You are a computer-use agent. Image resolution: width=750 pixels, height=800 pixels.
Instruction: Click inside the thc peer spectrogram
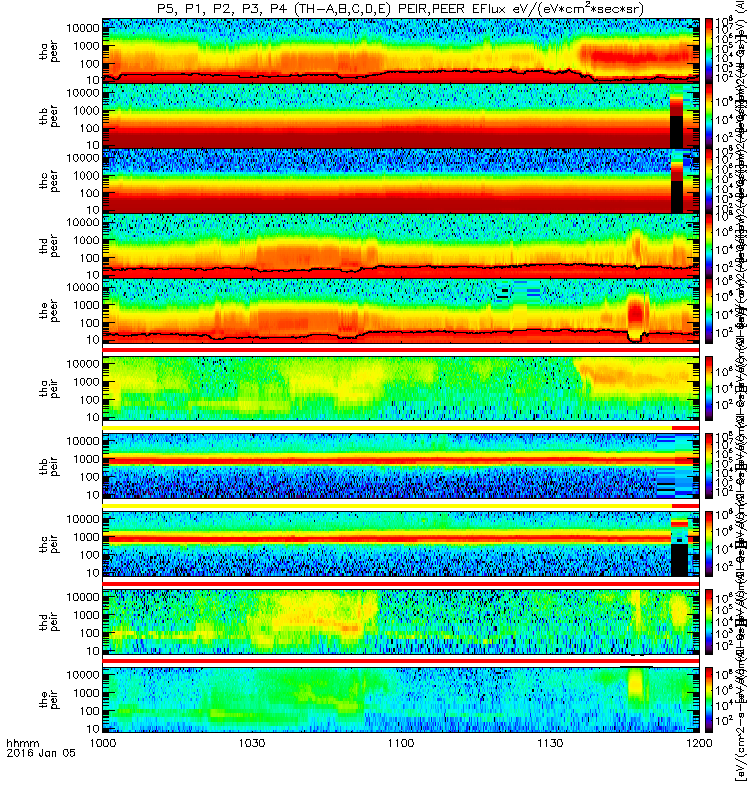(401, 181)
